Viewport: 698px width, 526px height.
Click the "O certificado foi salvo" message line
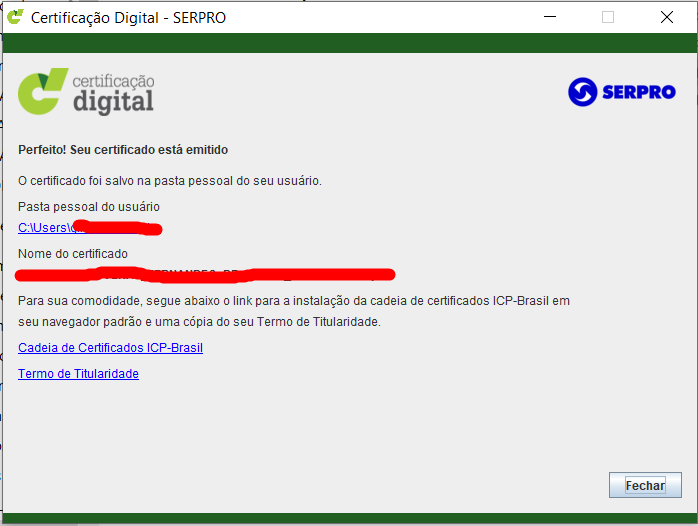pyautogui.click(x=170, y=181)
